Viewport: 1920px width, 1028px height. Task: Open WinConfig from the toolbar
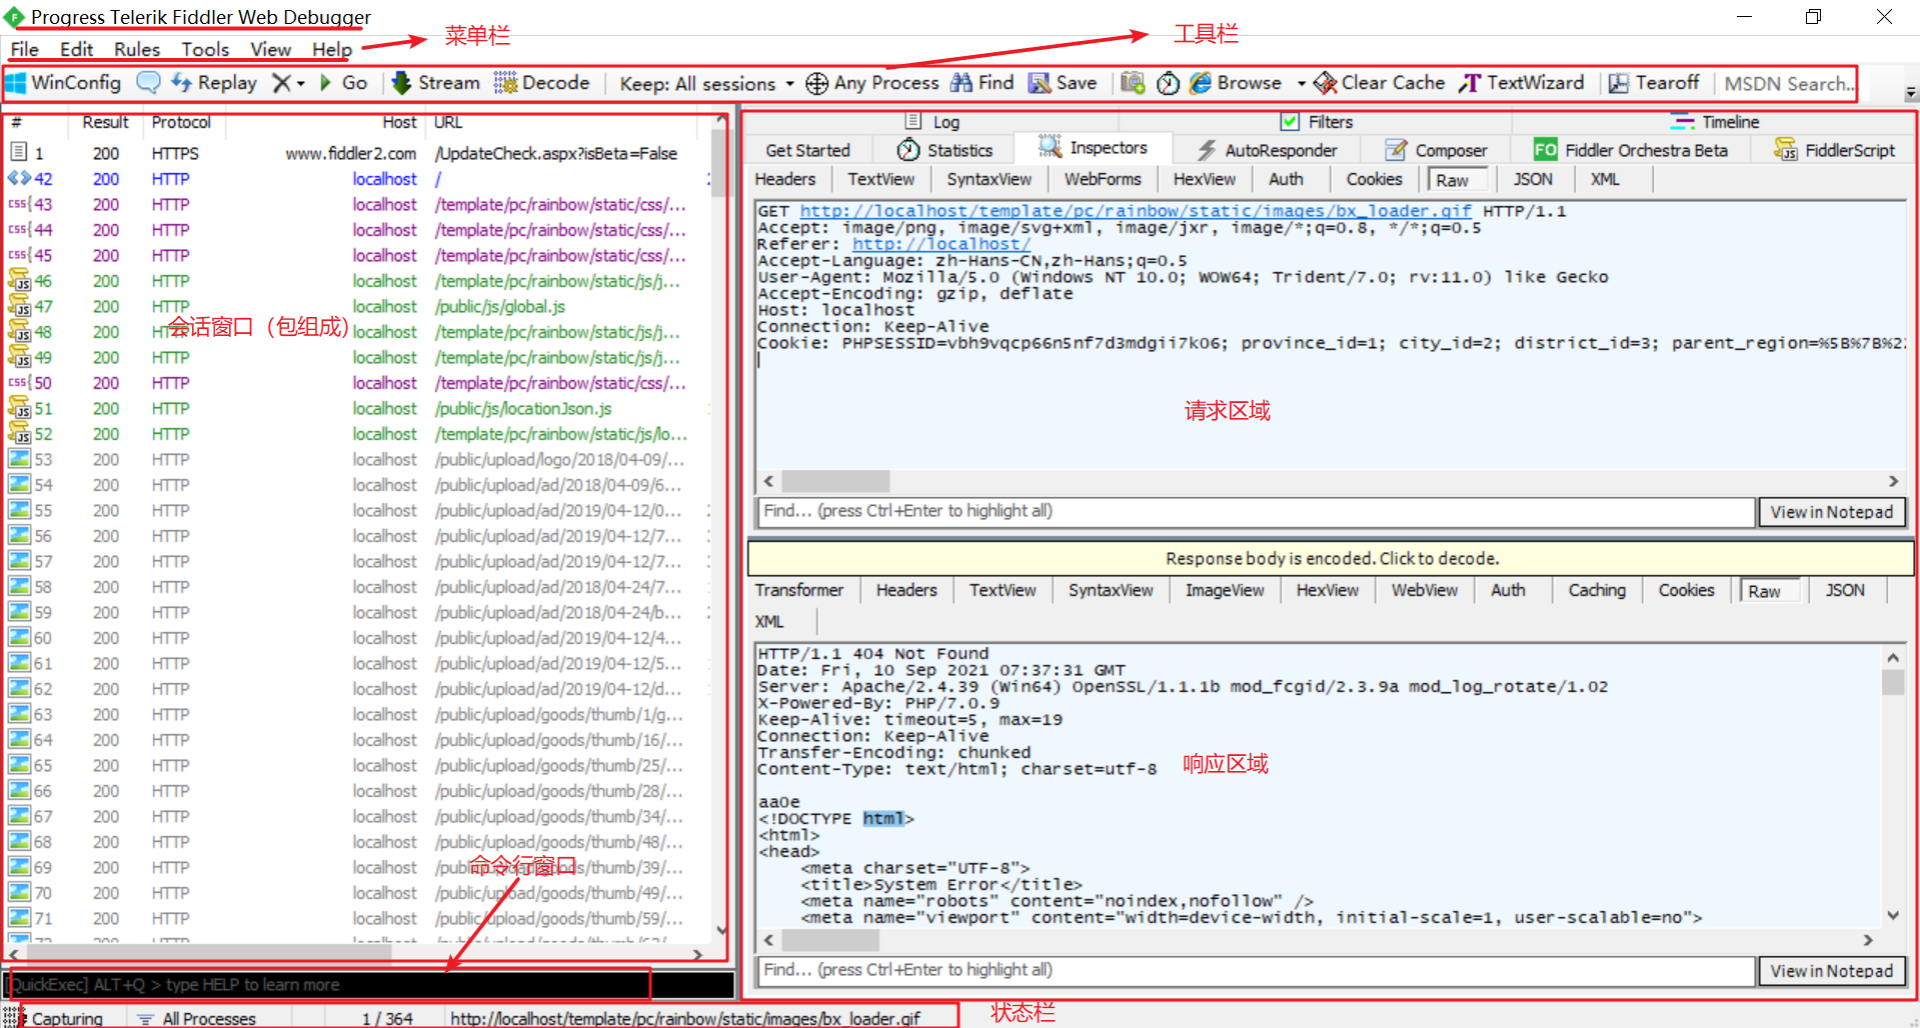click(x=64, y=83)
